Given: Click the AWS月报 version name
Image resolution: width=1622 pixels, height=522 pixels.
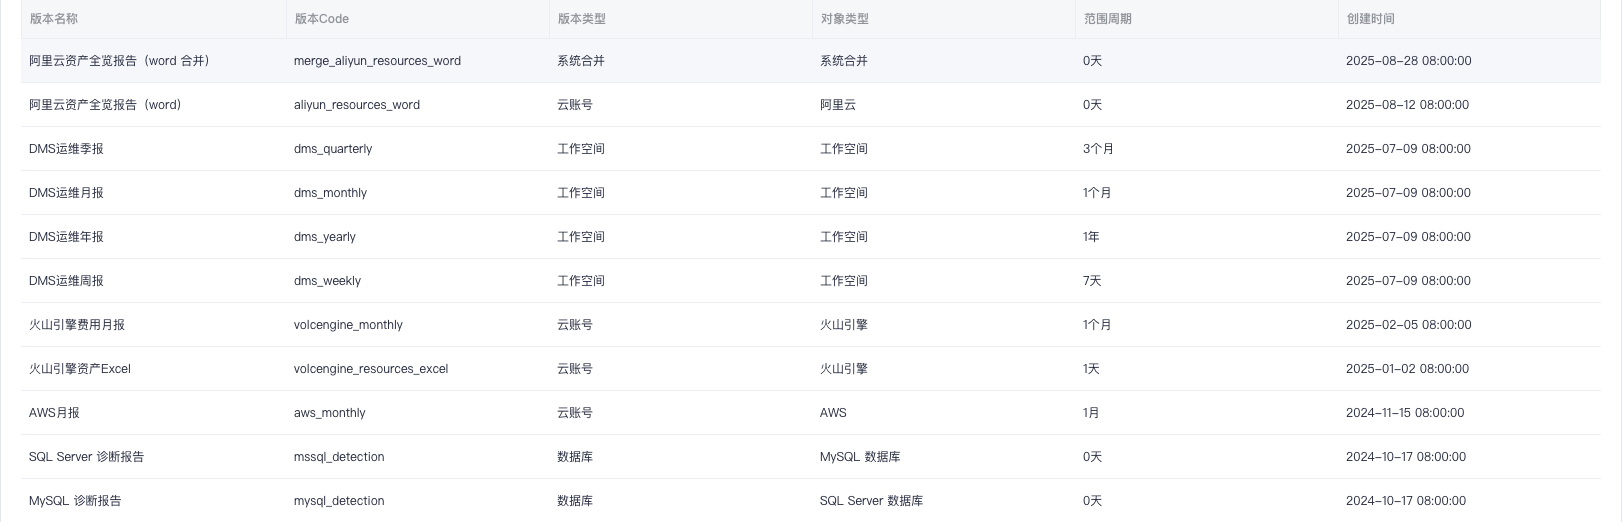Looking at the screenshot, I should click(x=54, y=413).
